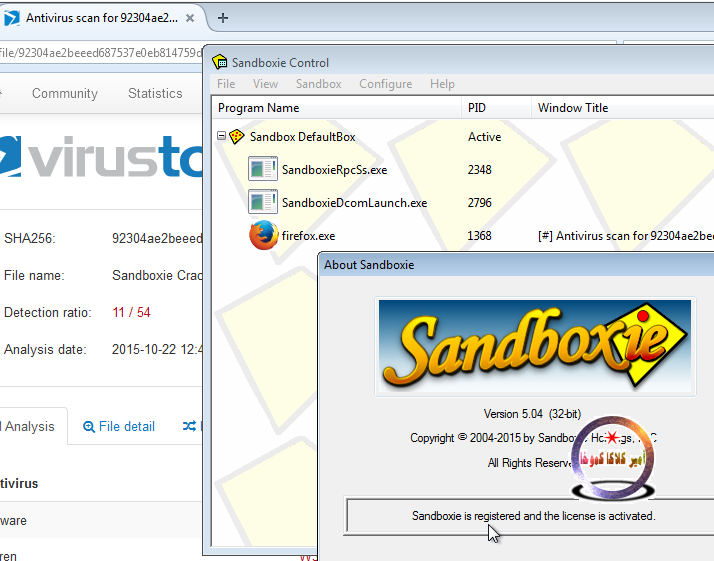Image resolution: width=714 pixels, height=561 pixels.
Task: Click the SandboxieRpcSs.exe program icon
Action: tap(263, 168)
